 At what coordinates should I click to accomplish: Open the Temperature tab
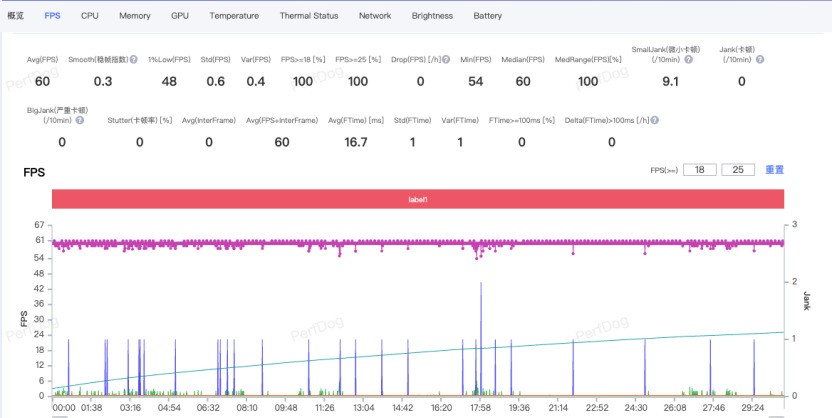pos(234,16)
